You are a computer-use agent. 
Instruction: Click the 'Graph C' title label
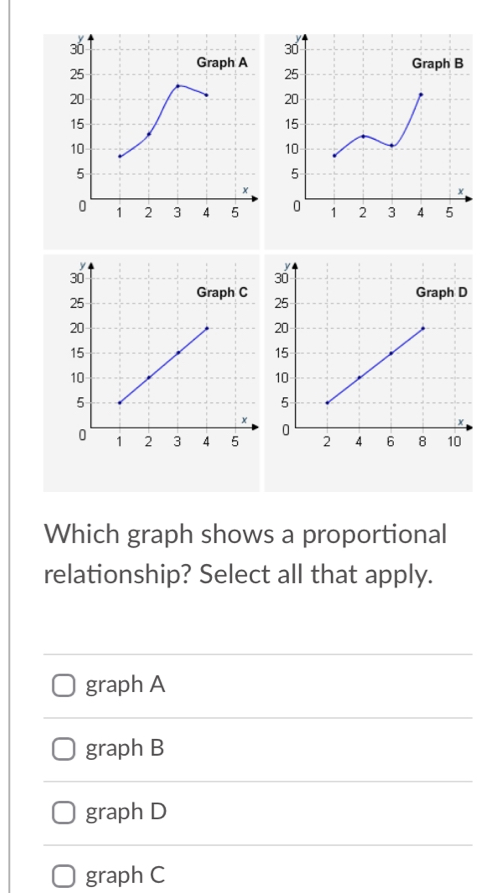click(x=222, y=293)
